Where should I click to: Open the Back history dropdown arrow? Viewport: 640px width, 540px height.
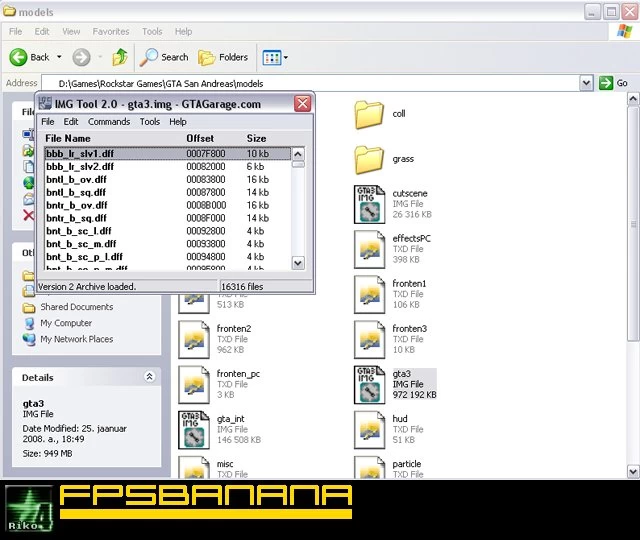59,57
